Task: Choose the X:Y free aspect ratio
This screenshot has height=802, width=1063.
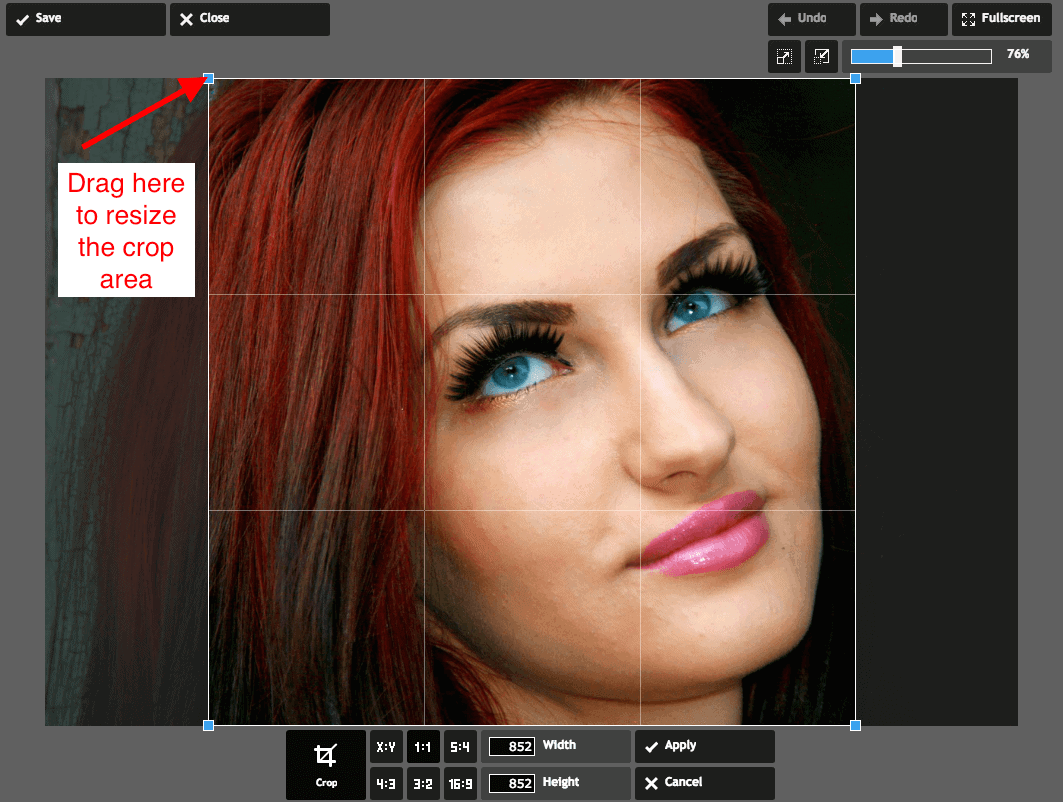Action: (x=386, y=747)
